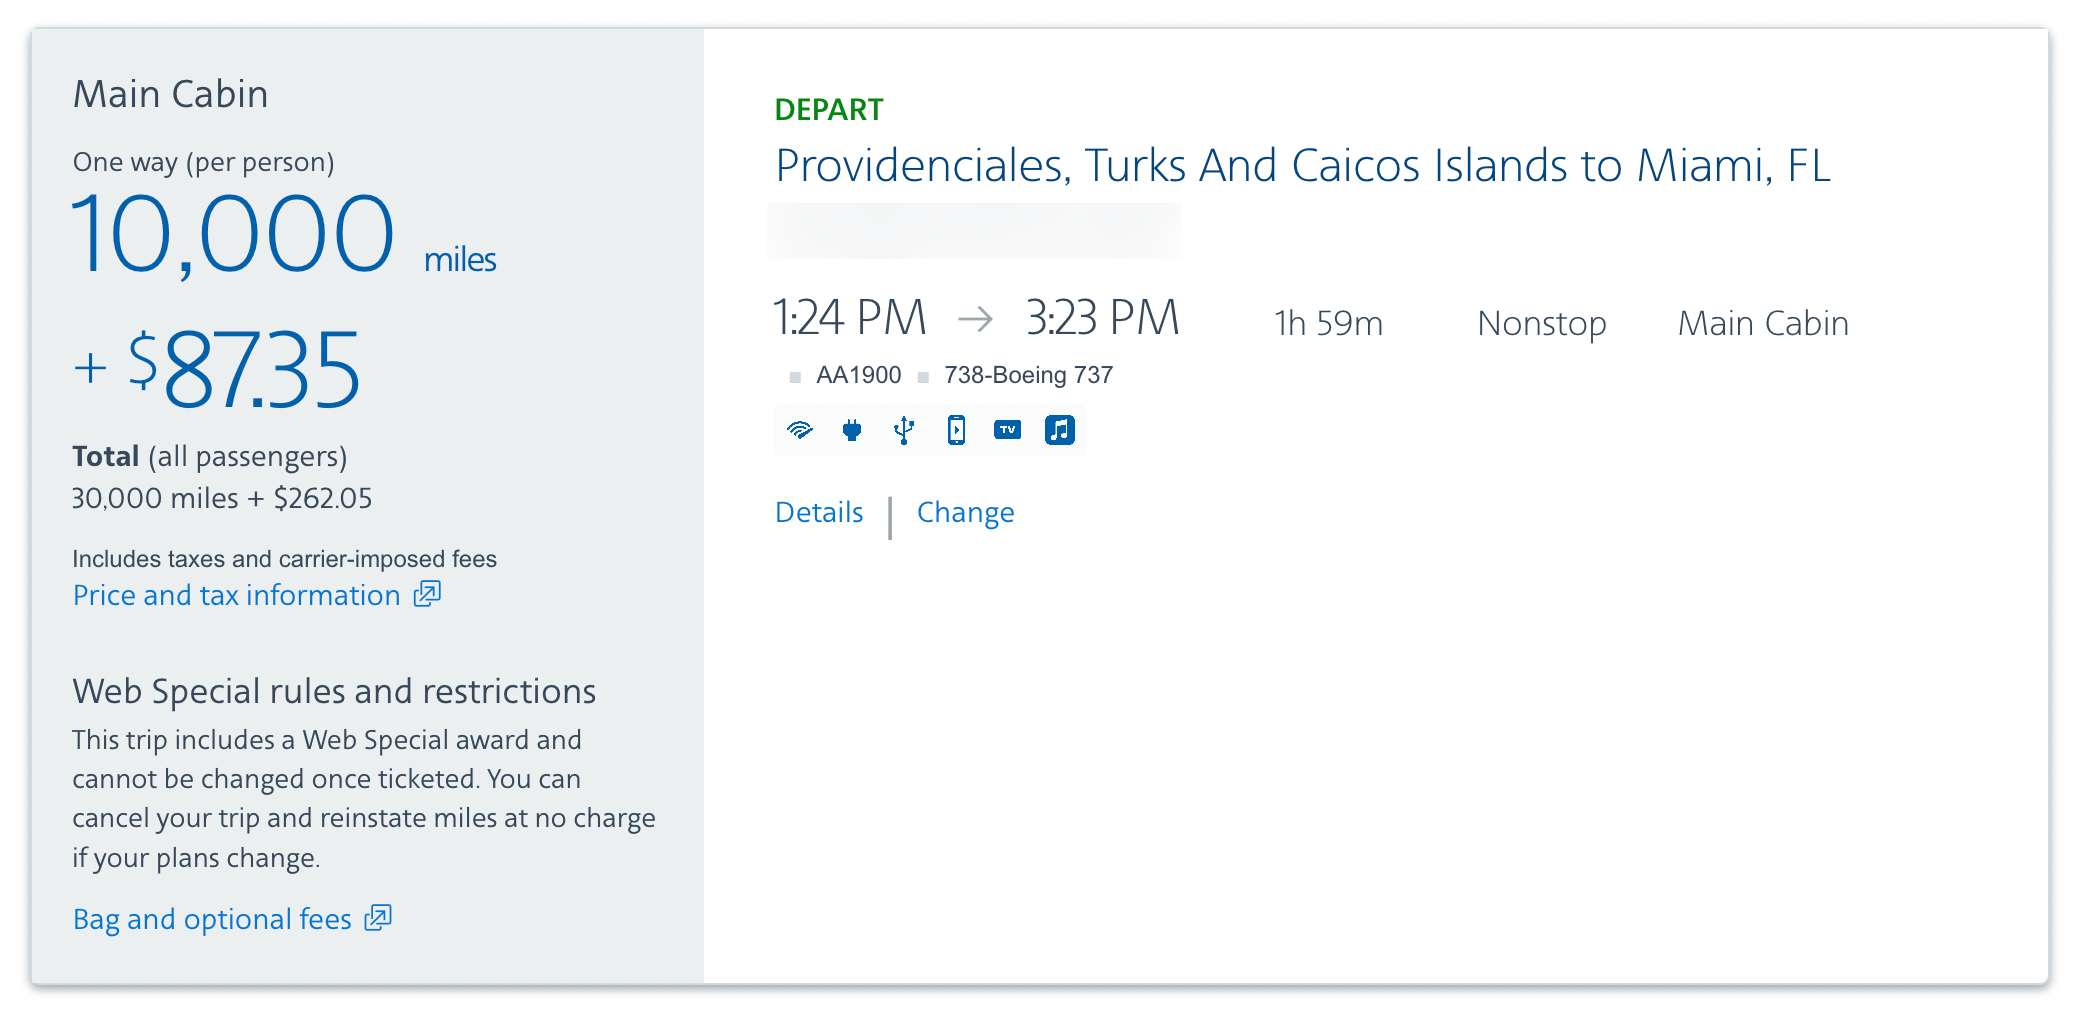Click the personal device entertainment icon
This screenshot has width=2088, height=1020.
(x=956, y=430)
